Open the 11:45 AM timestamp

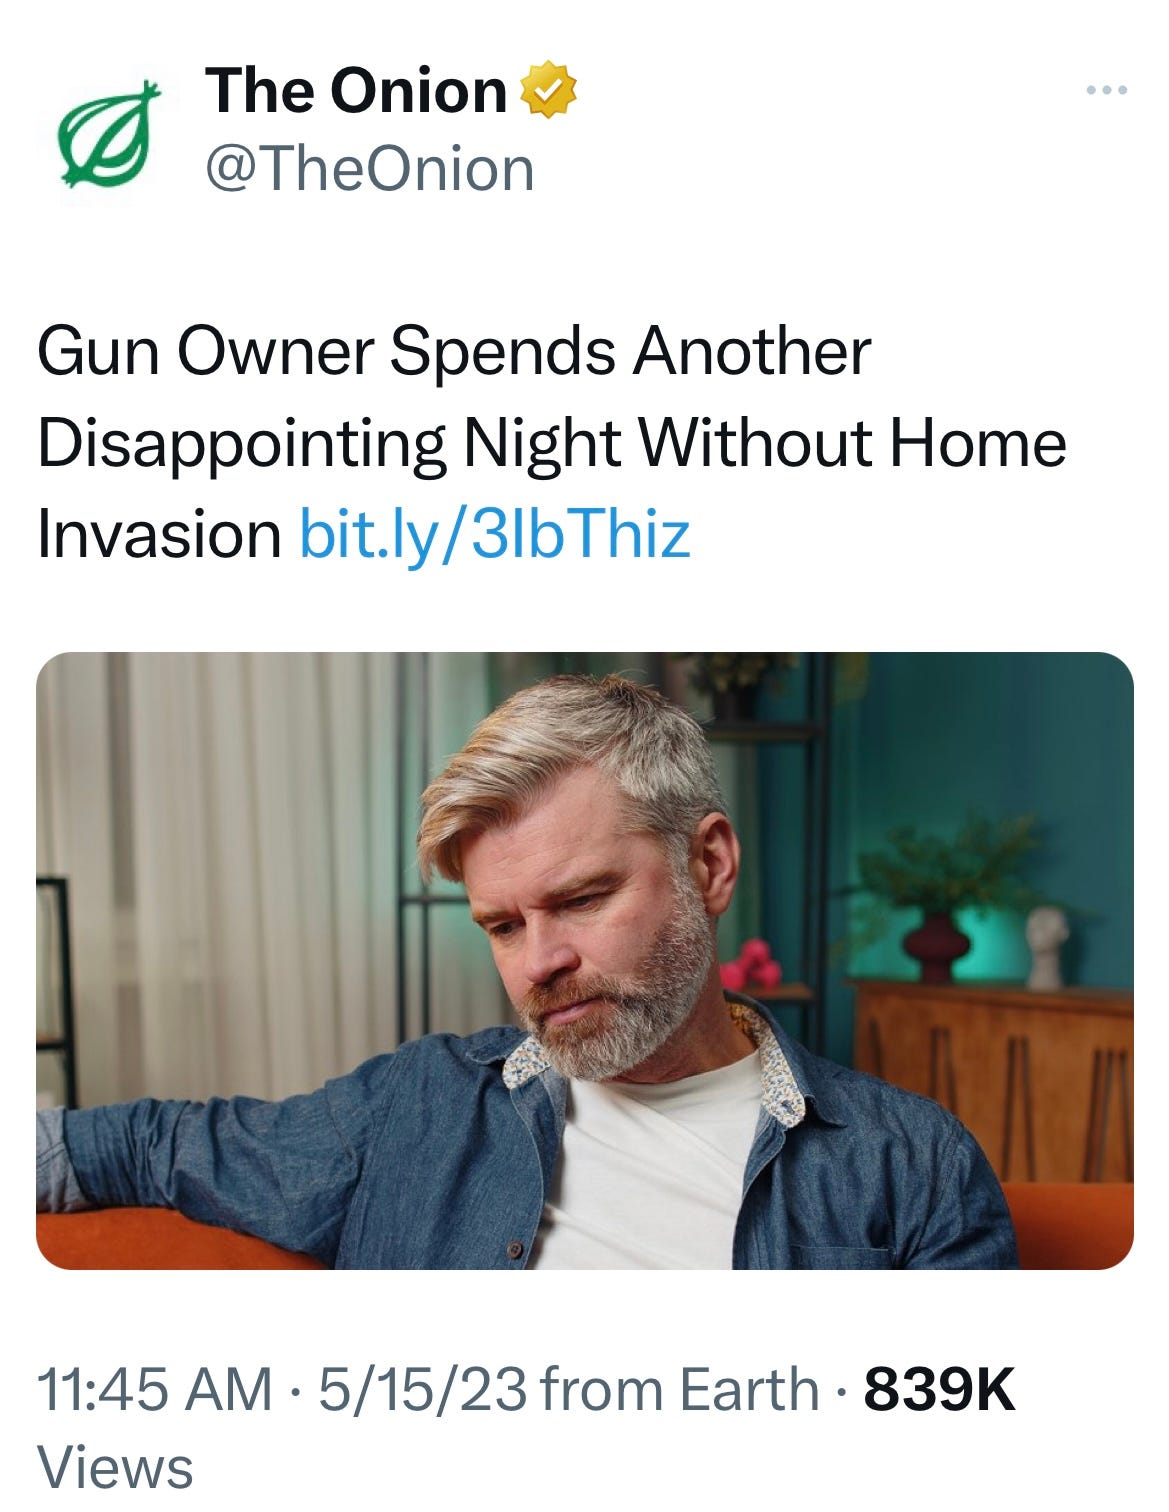click(x=155, y=1390)
